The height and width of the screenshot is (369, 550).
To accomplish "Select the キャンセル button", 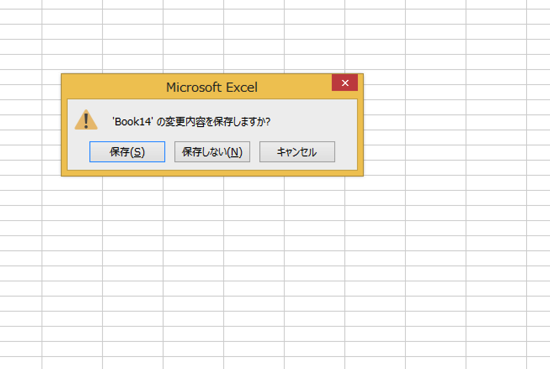I will coord(297,152).
